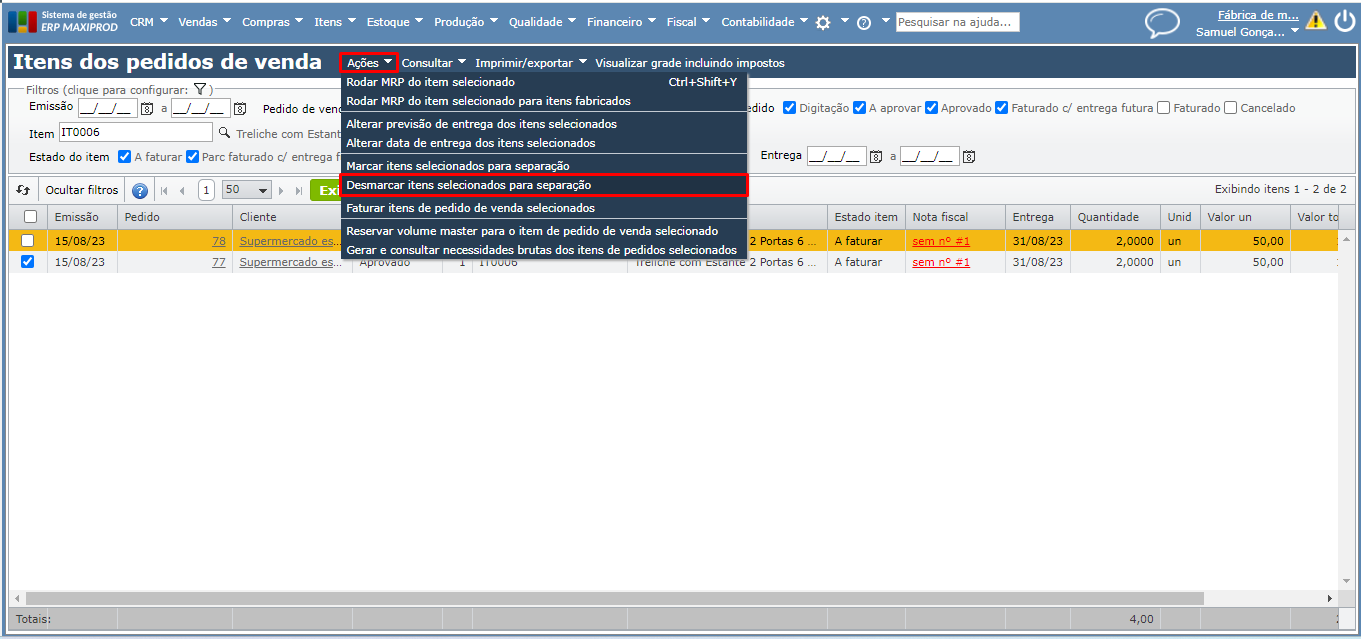The image size is (1361, 639).
Task: Select Rodar MRP para itens fabricados
Action: click(x=543, y=101)
